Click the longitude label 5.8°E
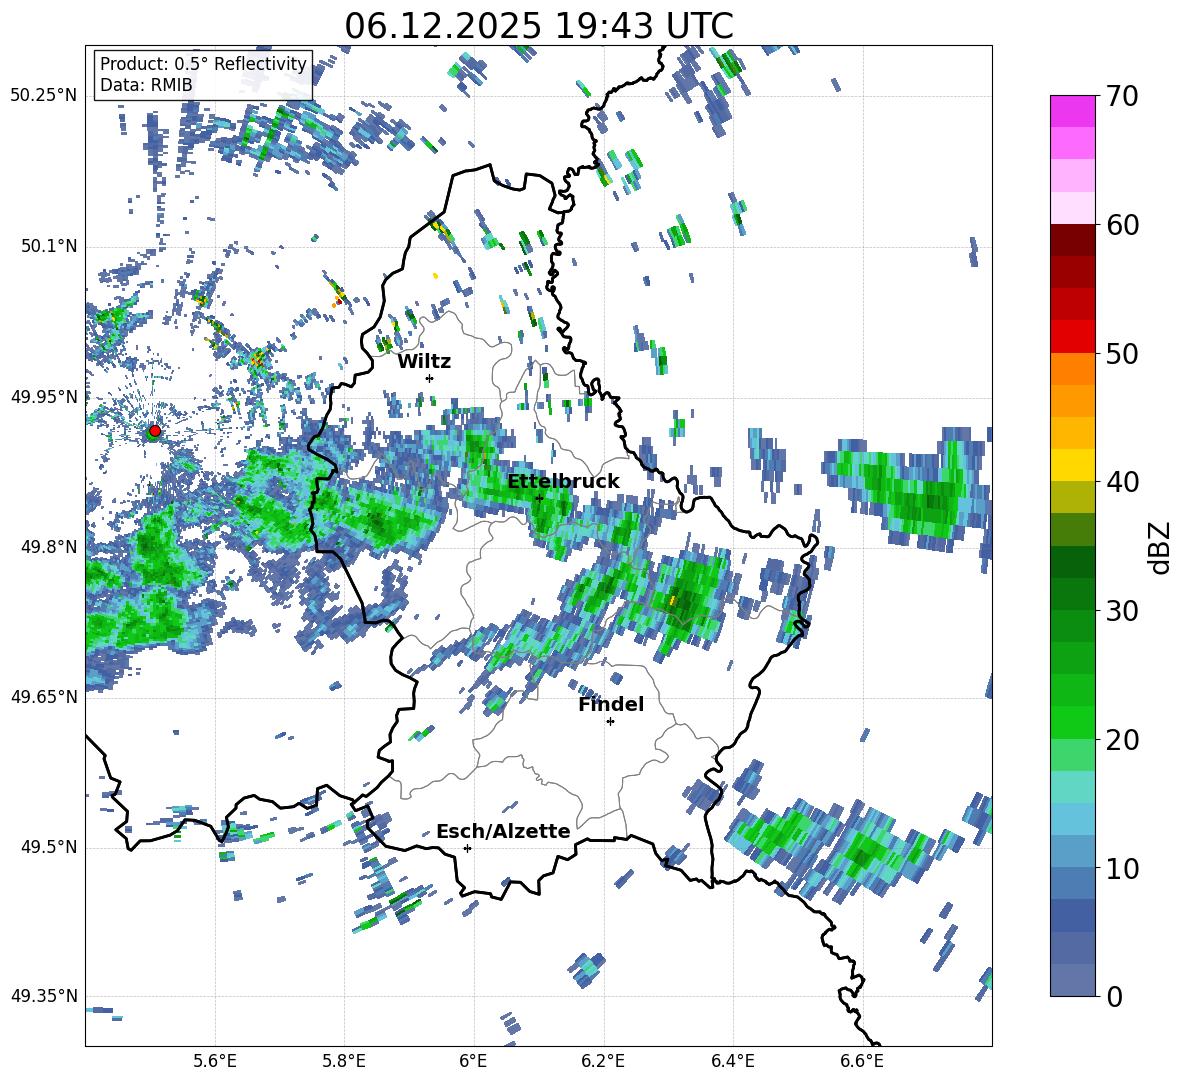The image size is (1184, 1081). coord(344,1061)
